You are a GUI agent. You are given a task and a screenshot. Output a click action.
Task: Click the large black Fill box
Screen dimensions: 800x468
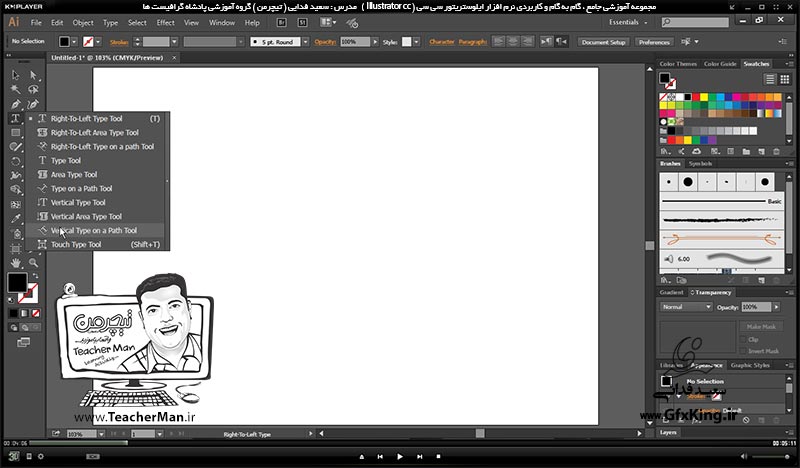click(17, 282)
